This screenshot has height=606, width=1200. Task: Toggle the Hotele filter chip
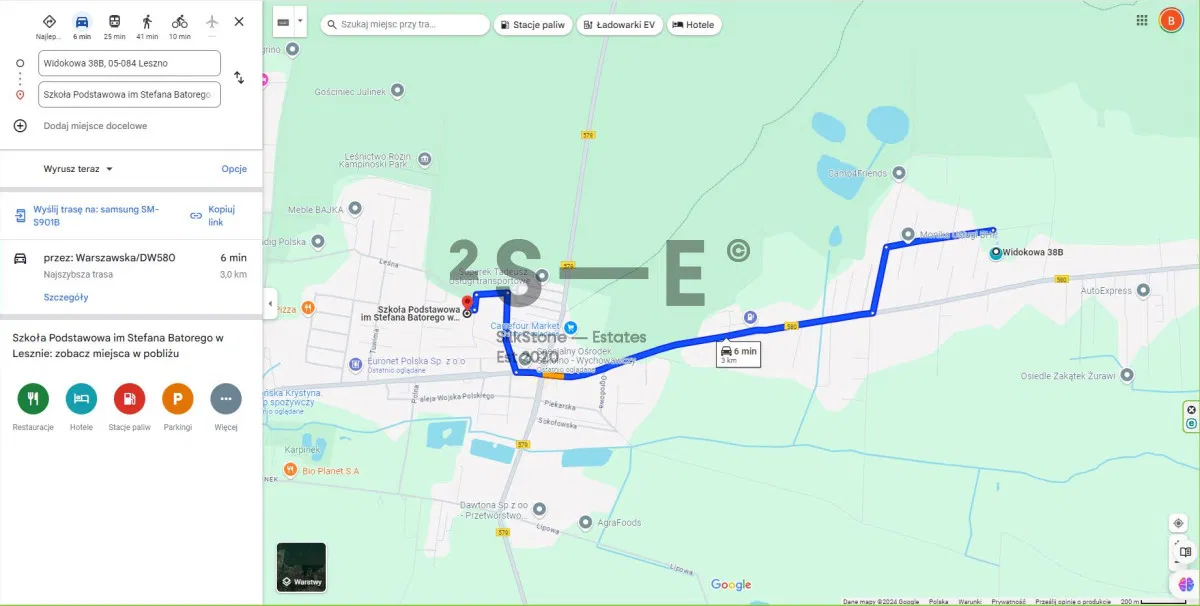coord(693,24)
